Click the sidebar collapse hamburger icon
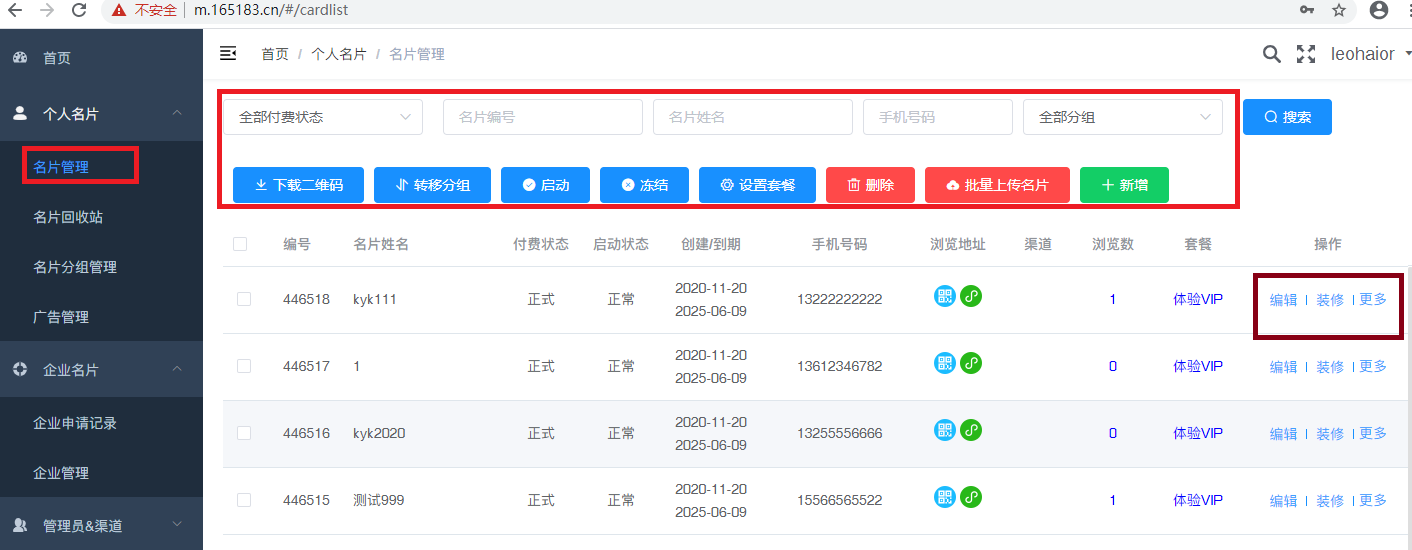Image resolution: width=1412 pixels, height=550 pixels. tap(228, 54)
